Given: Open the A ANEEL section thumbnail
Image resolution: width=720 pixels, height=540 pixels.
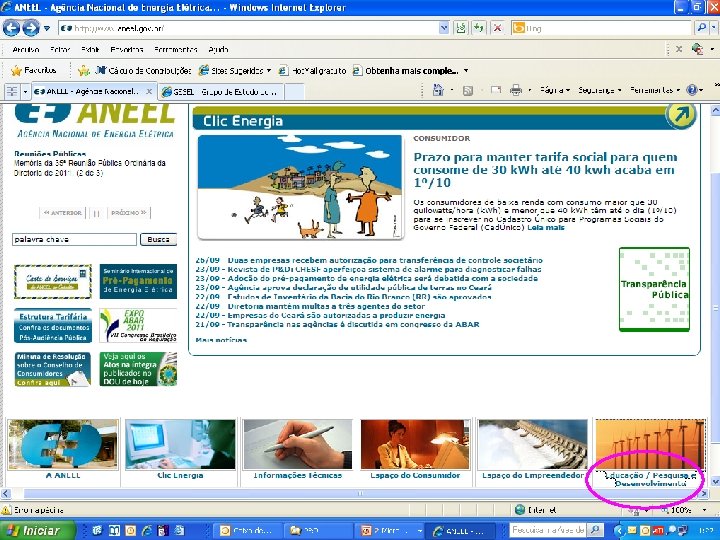Looking at the screenshot, I should [63, 444].
